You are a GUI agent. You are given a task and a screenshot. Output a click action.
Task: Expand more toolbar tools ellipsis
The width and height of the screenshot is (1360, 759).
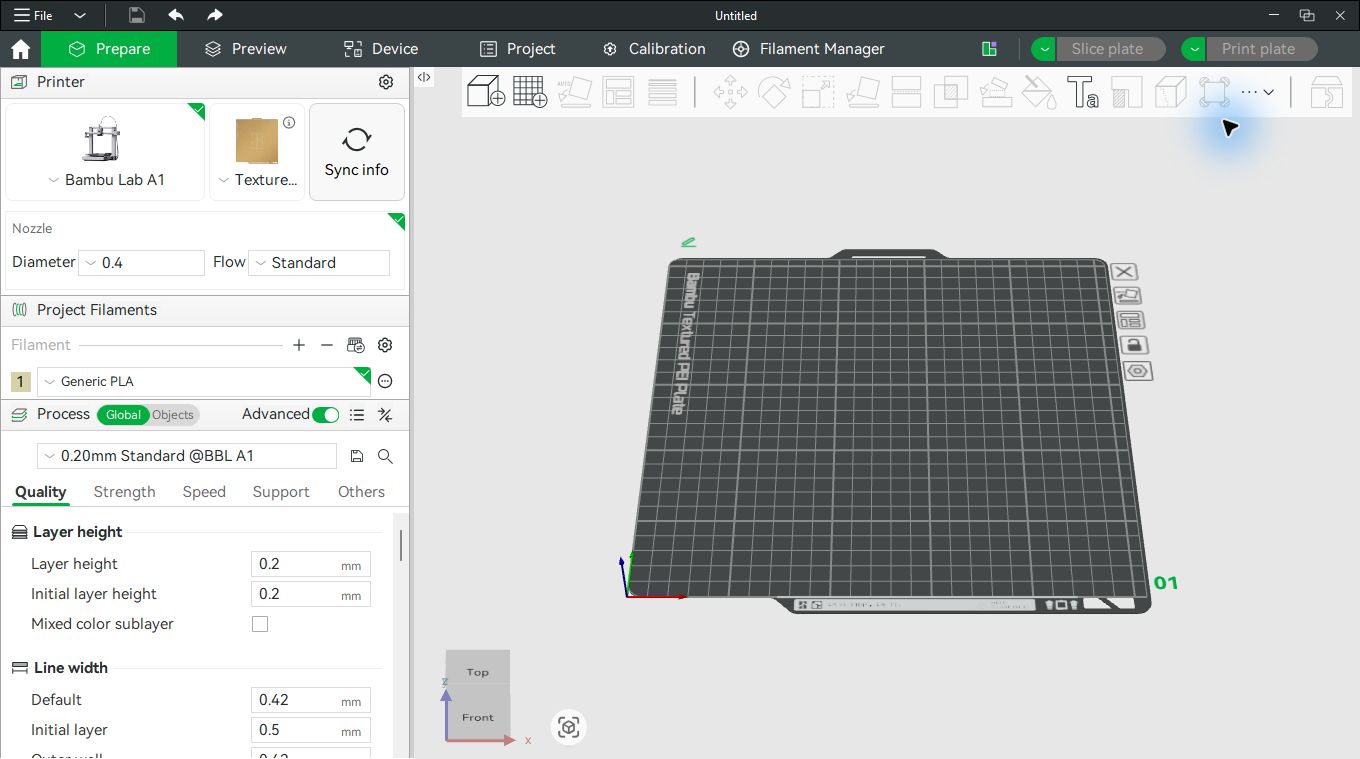click(x=1258, y=92)
